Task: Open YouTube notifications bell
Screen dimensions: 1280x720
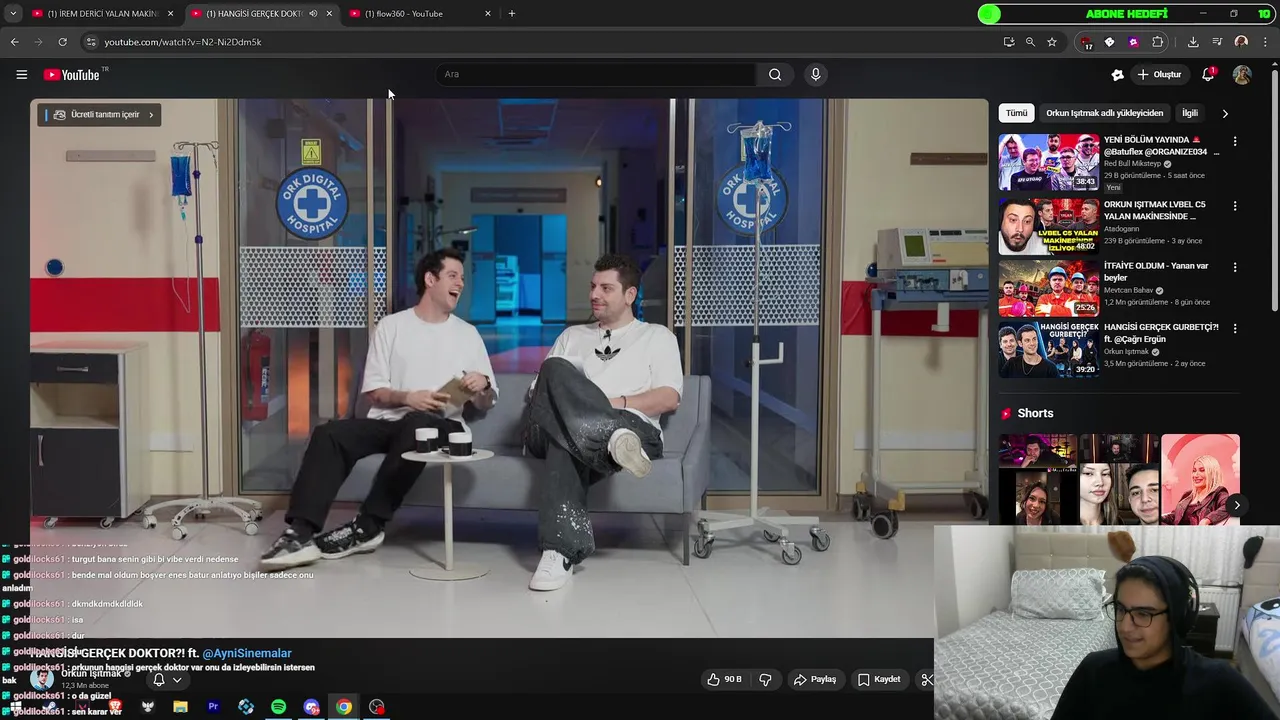Action: [1208, 75]
